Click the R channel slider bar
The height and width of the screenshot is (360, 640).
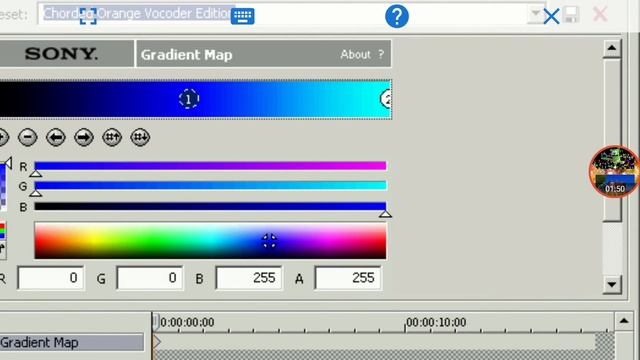pos(210,165)
